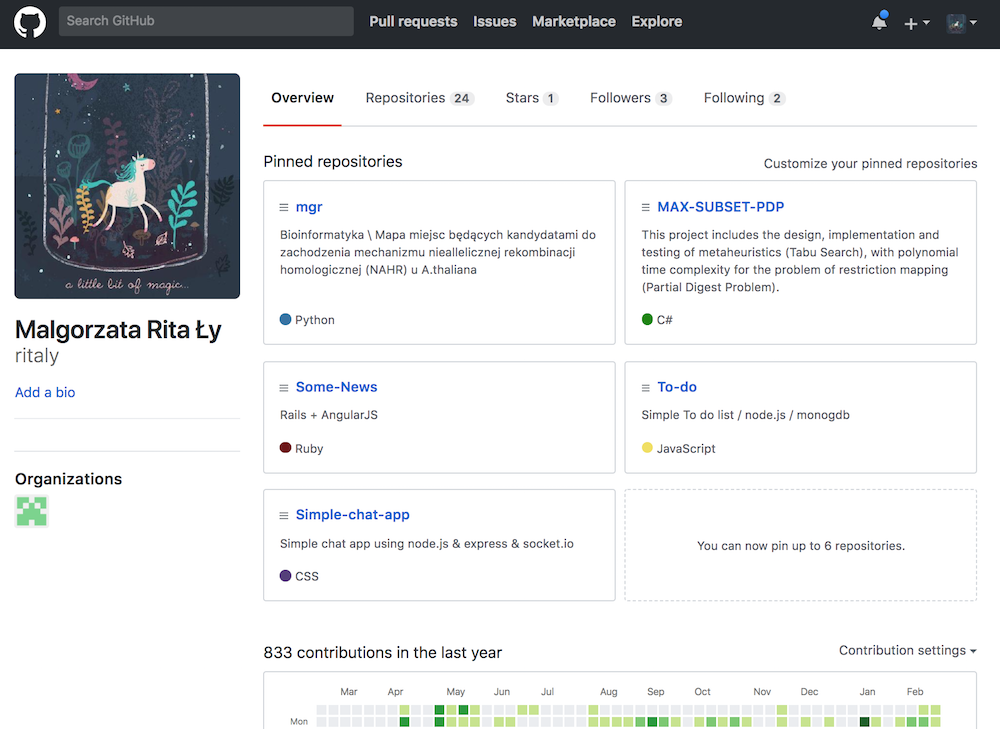Click the yellow JavaScript language dot
Image resolution: width=1000 pixels, height=729 pixels.
pos(647,448)
